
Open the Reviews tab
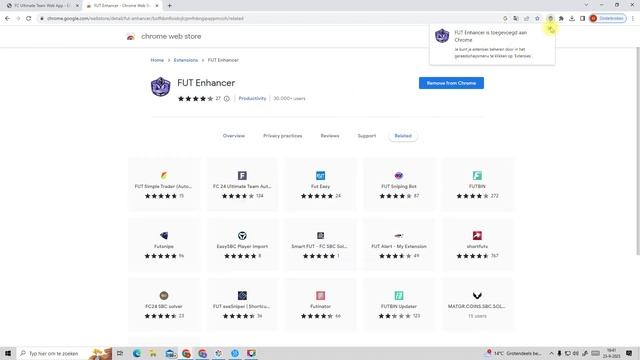pyautogui.click(x=330, y=136)
